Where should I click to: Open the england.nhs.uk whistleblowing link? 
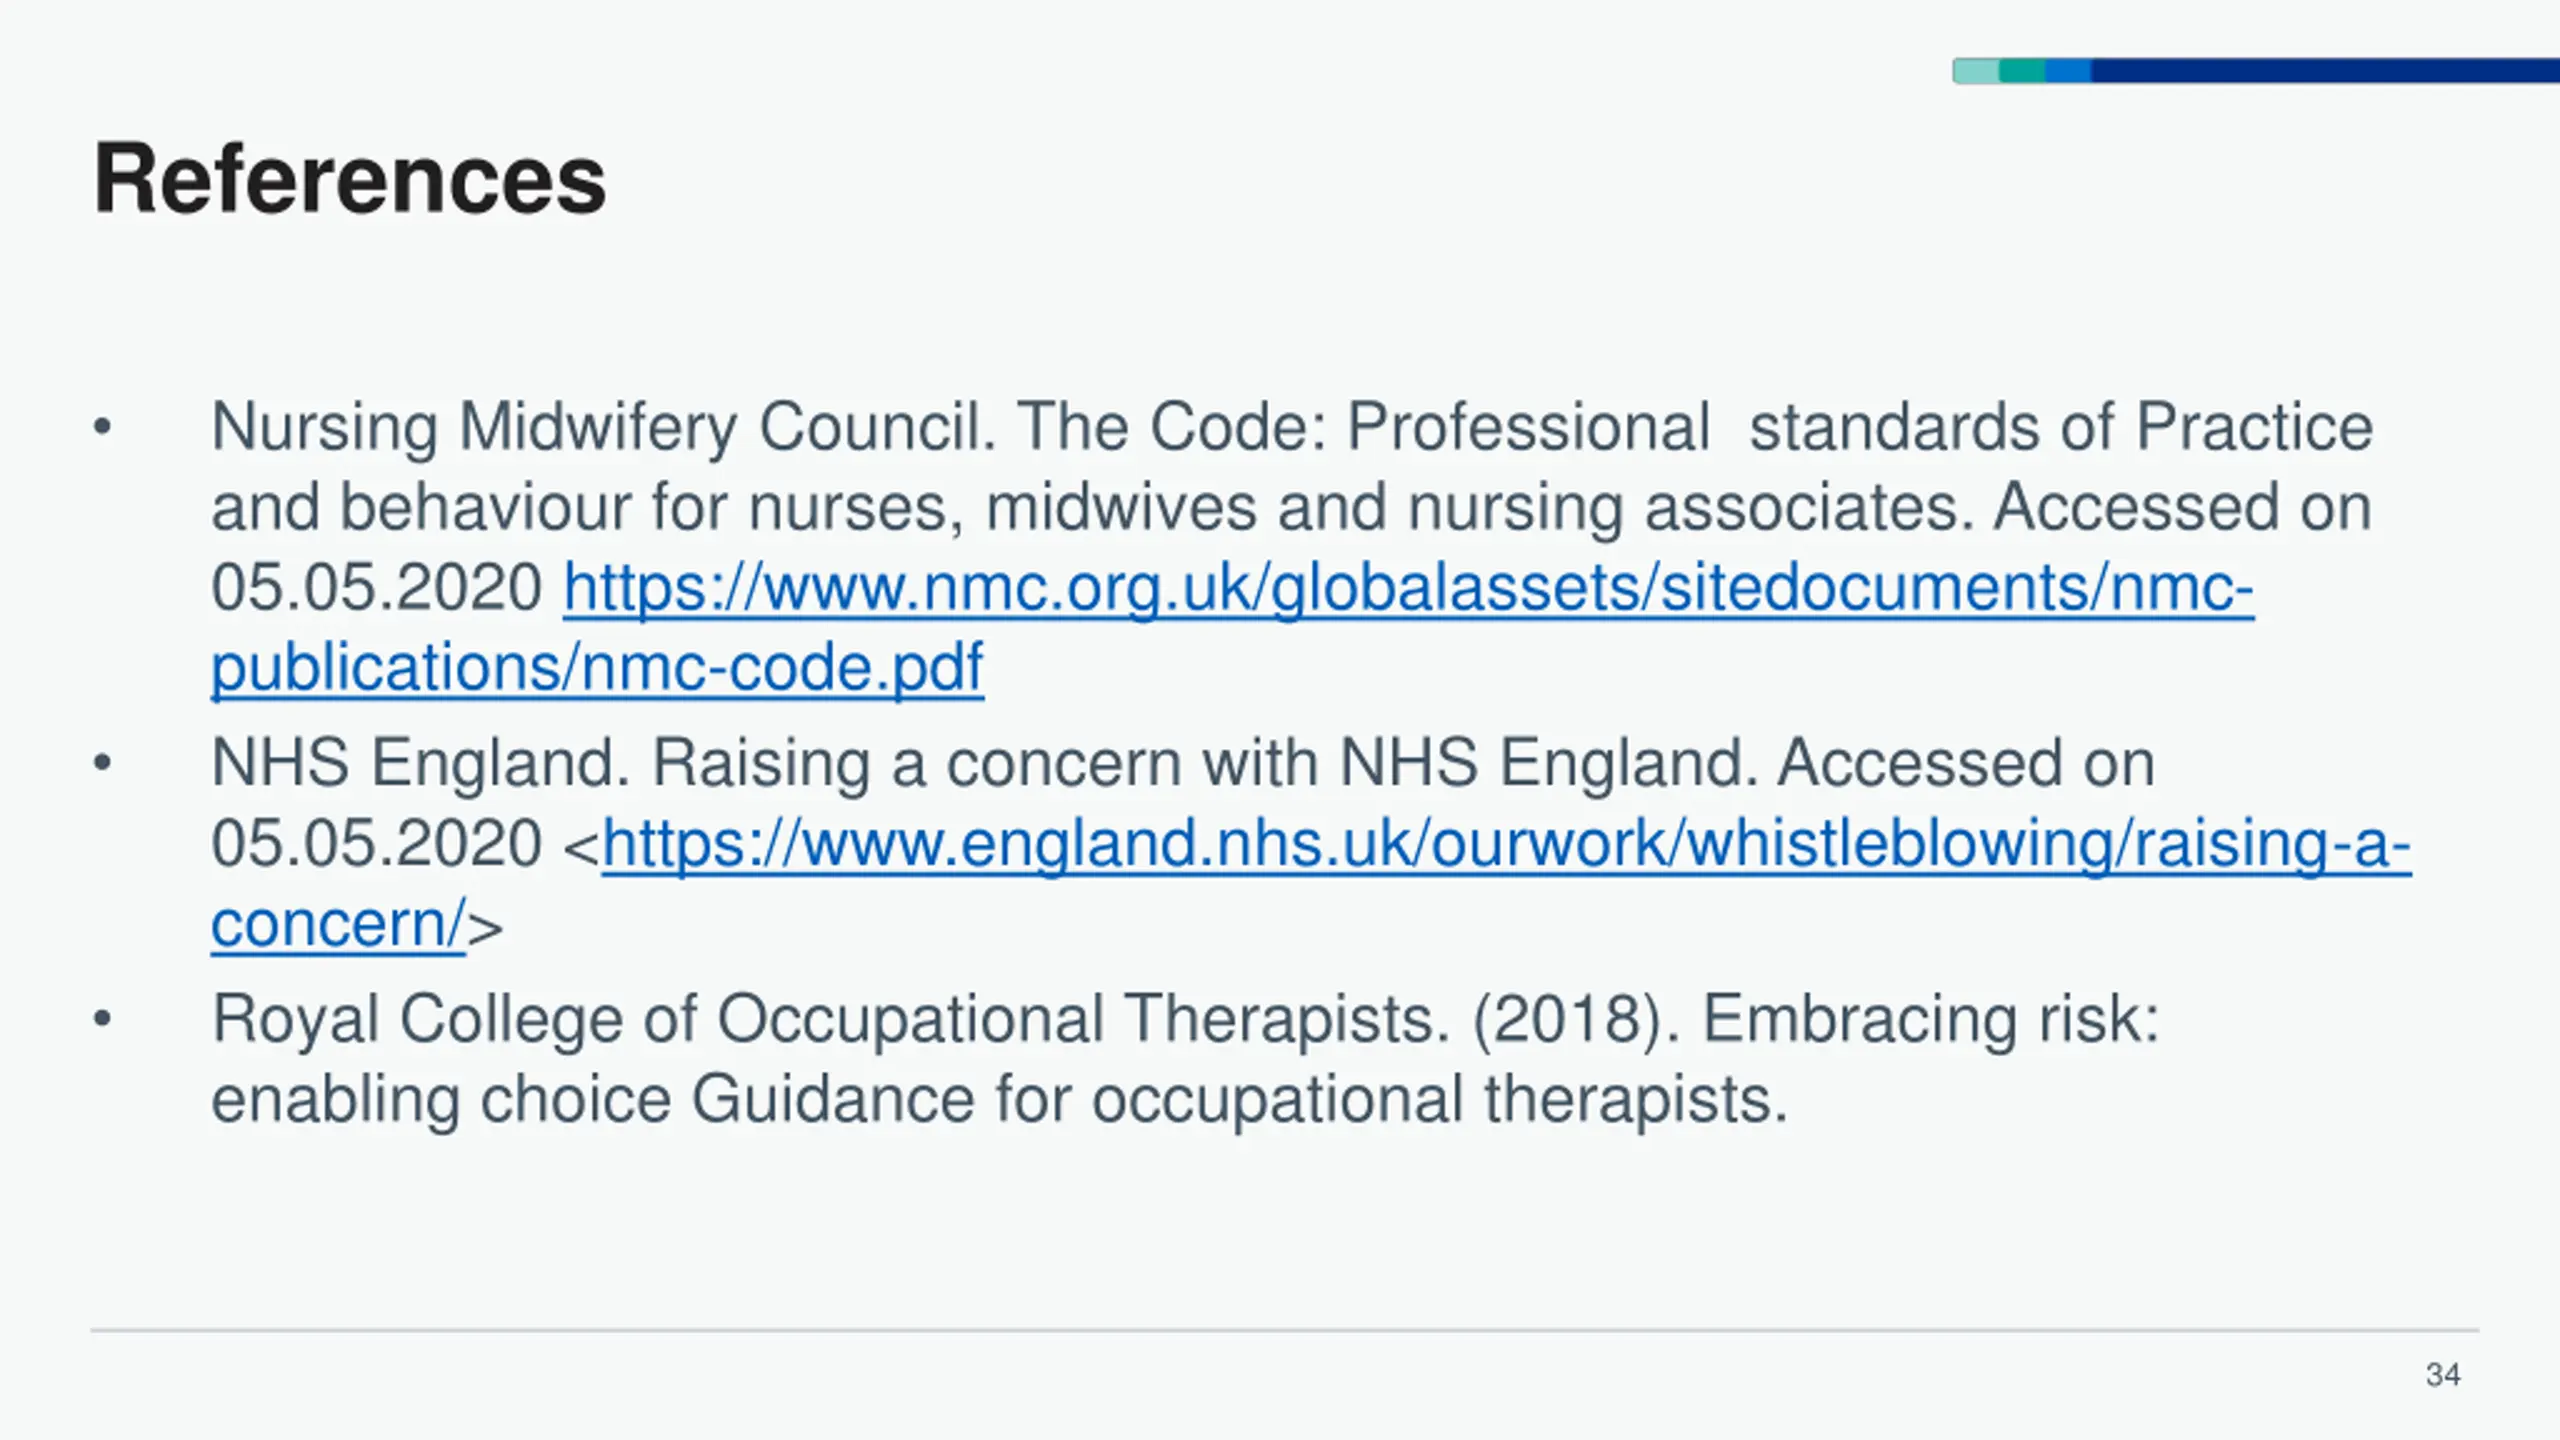tap(1506, 844)
